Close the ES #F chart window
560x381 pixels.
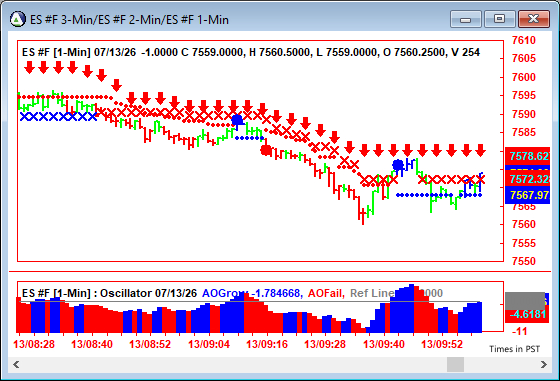click(534, 19)
